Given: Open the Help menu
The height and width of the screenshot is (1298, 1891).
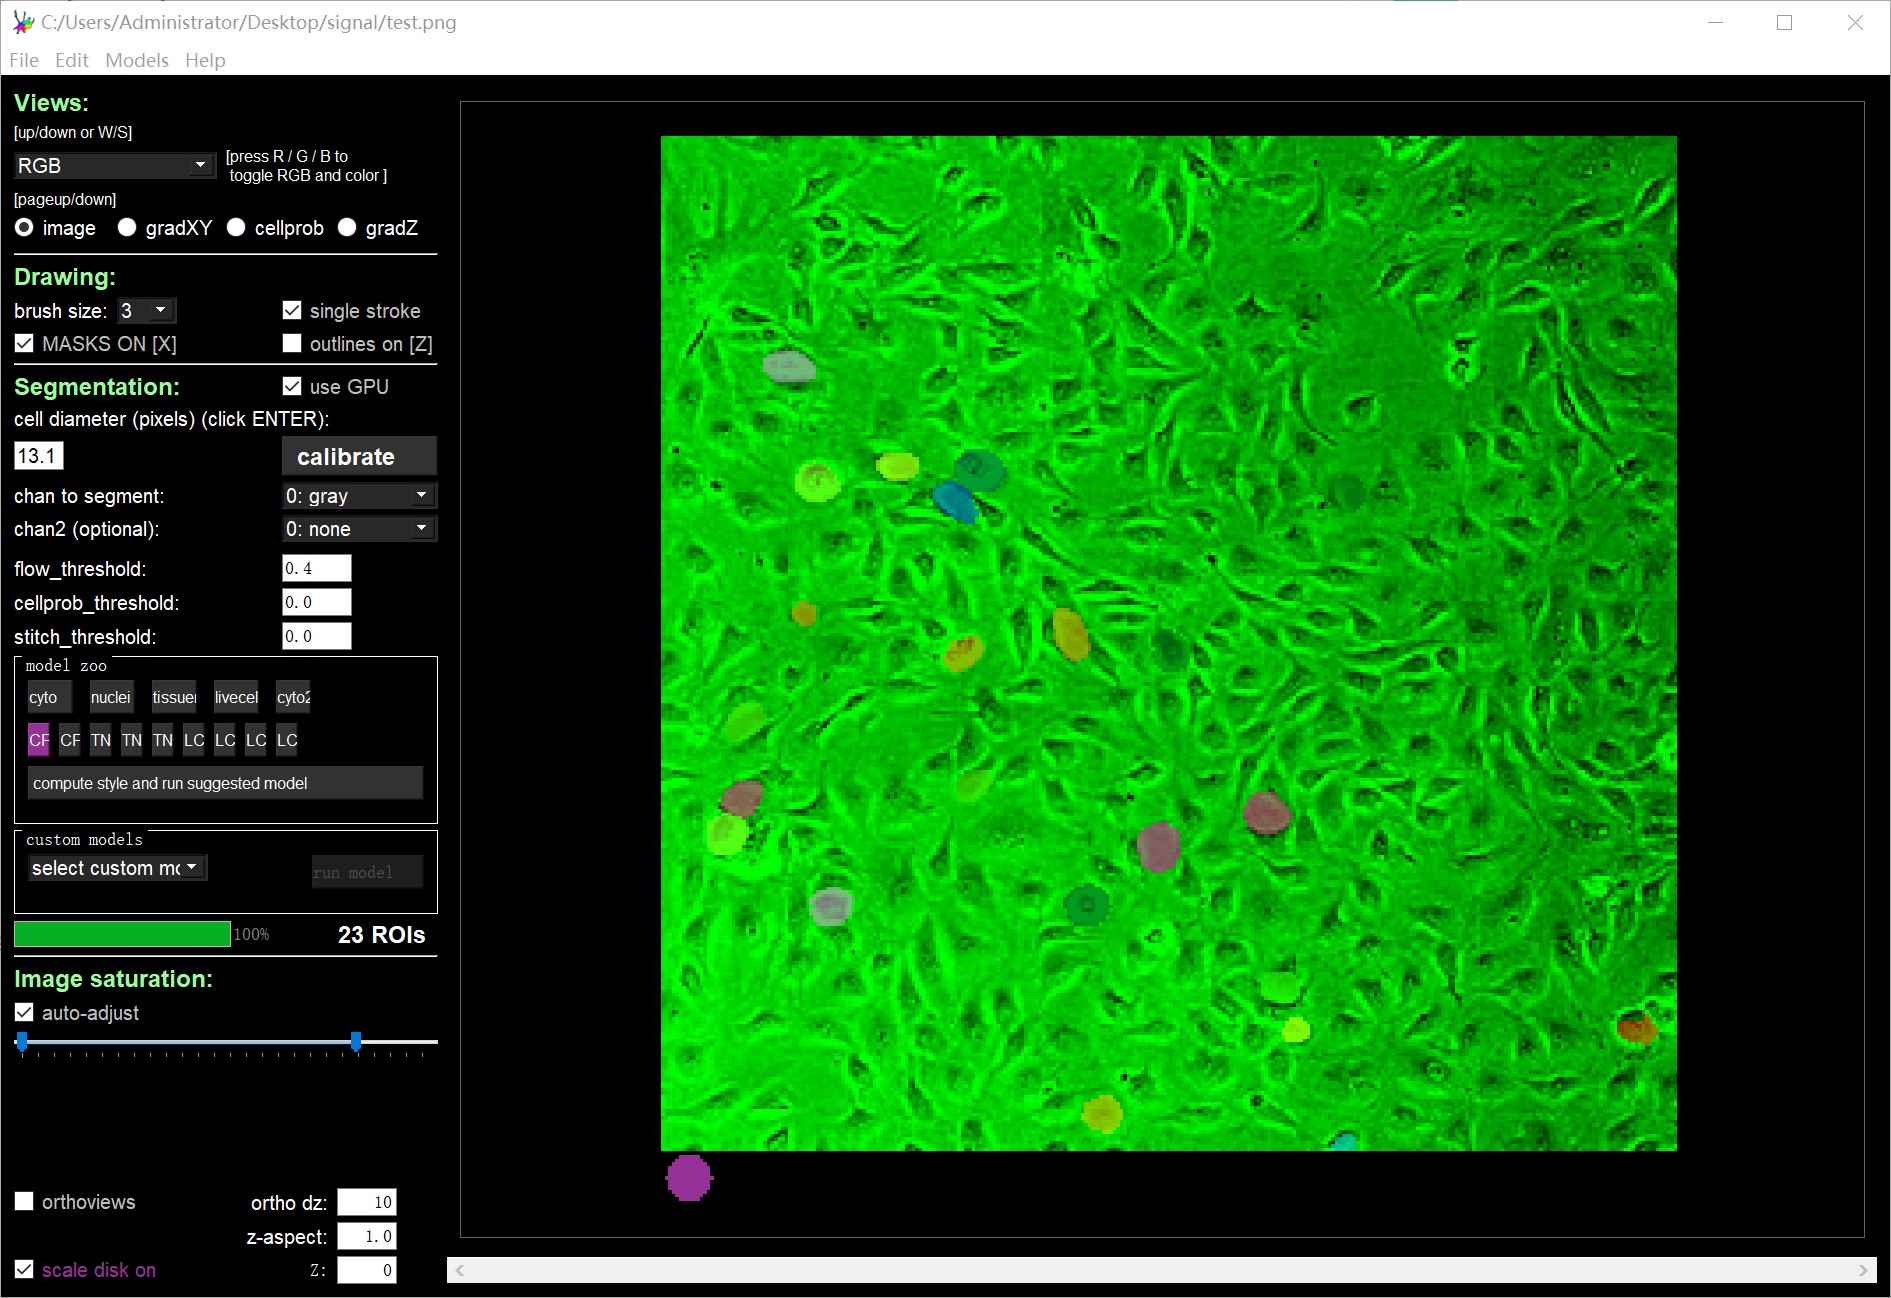Looking at the screenshot, I should click(x=205, y=60).
